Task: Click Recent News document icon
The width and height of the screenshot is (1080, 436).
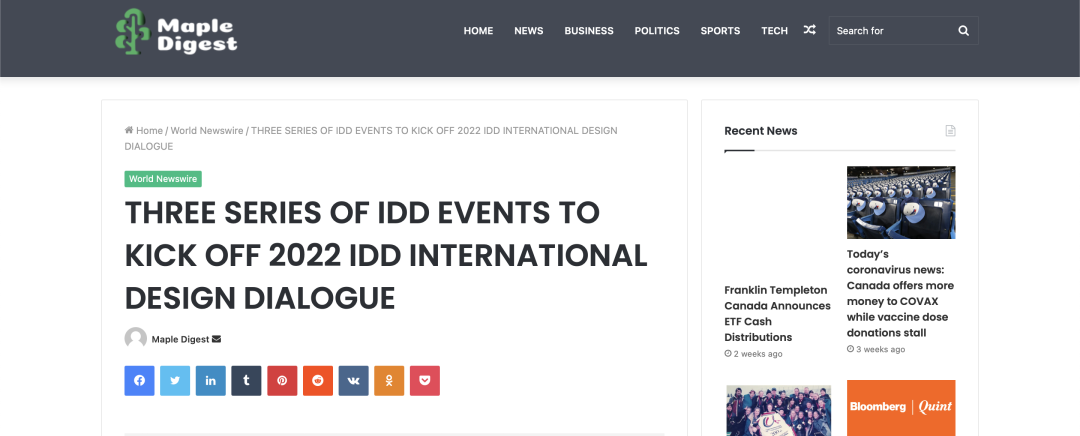Action: point(951,131)
